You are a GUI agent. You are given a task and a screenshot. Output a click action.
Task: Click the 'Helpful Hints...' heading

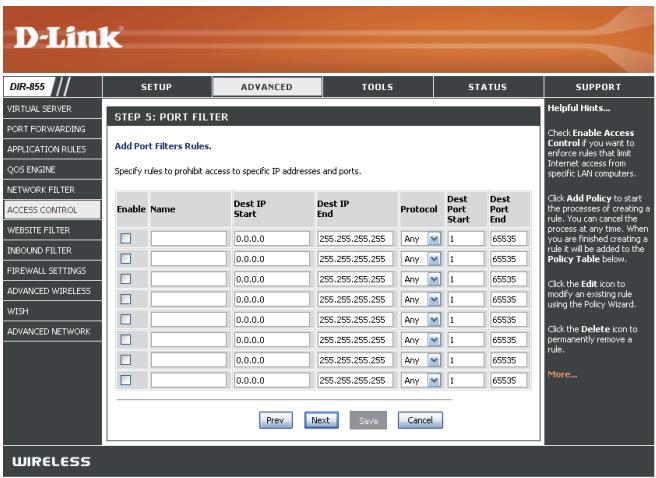tap(579, 108)
